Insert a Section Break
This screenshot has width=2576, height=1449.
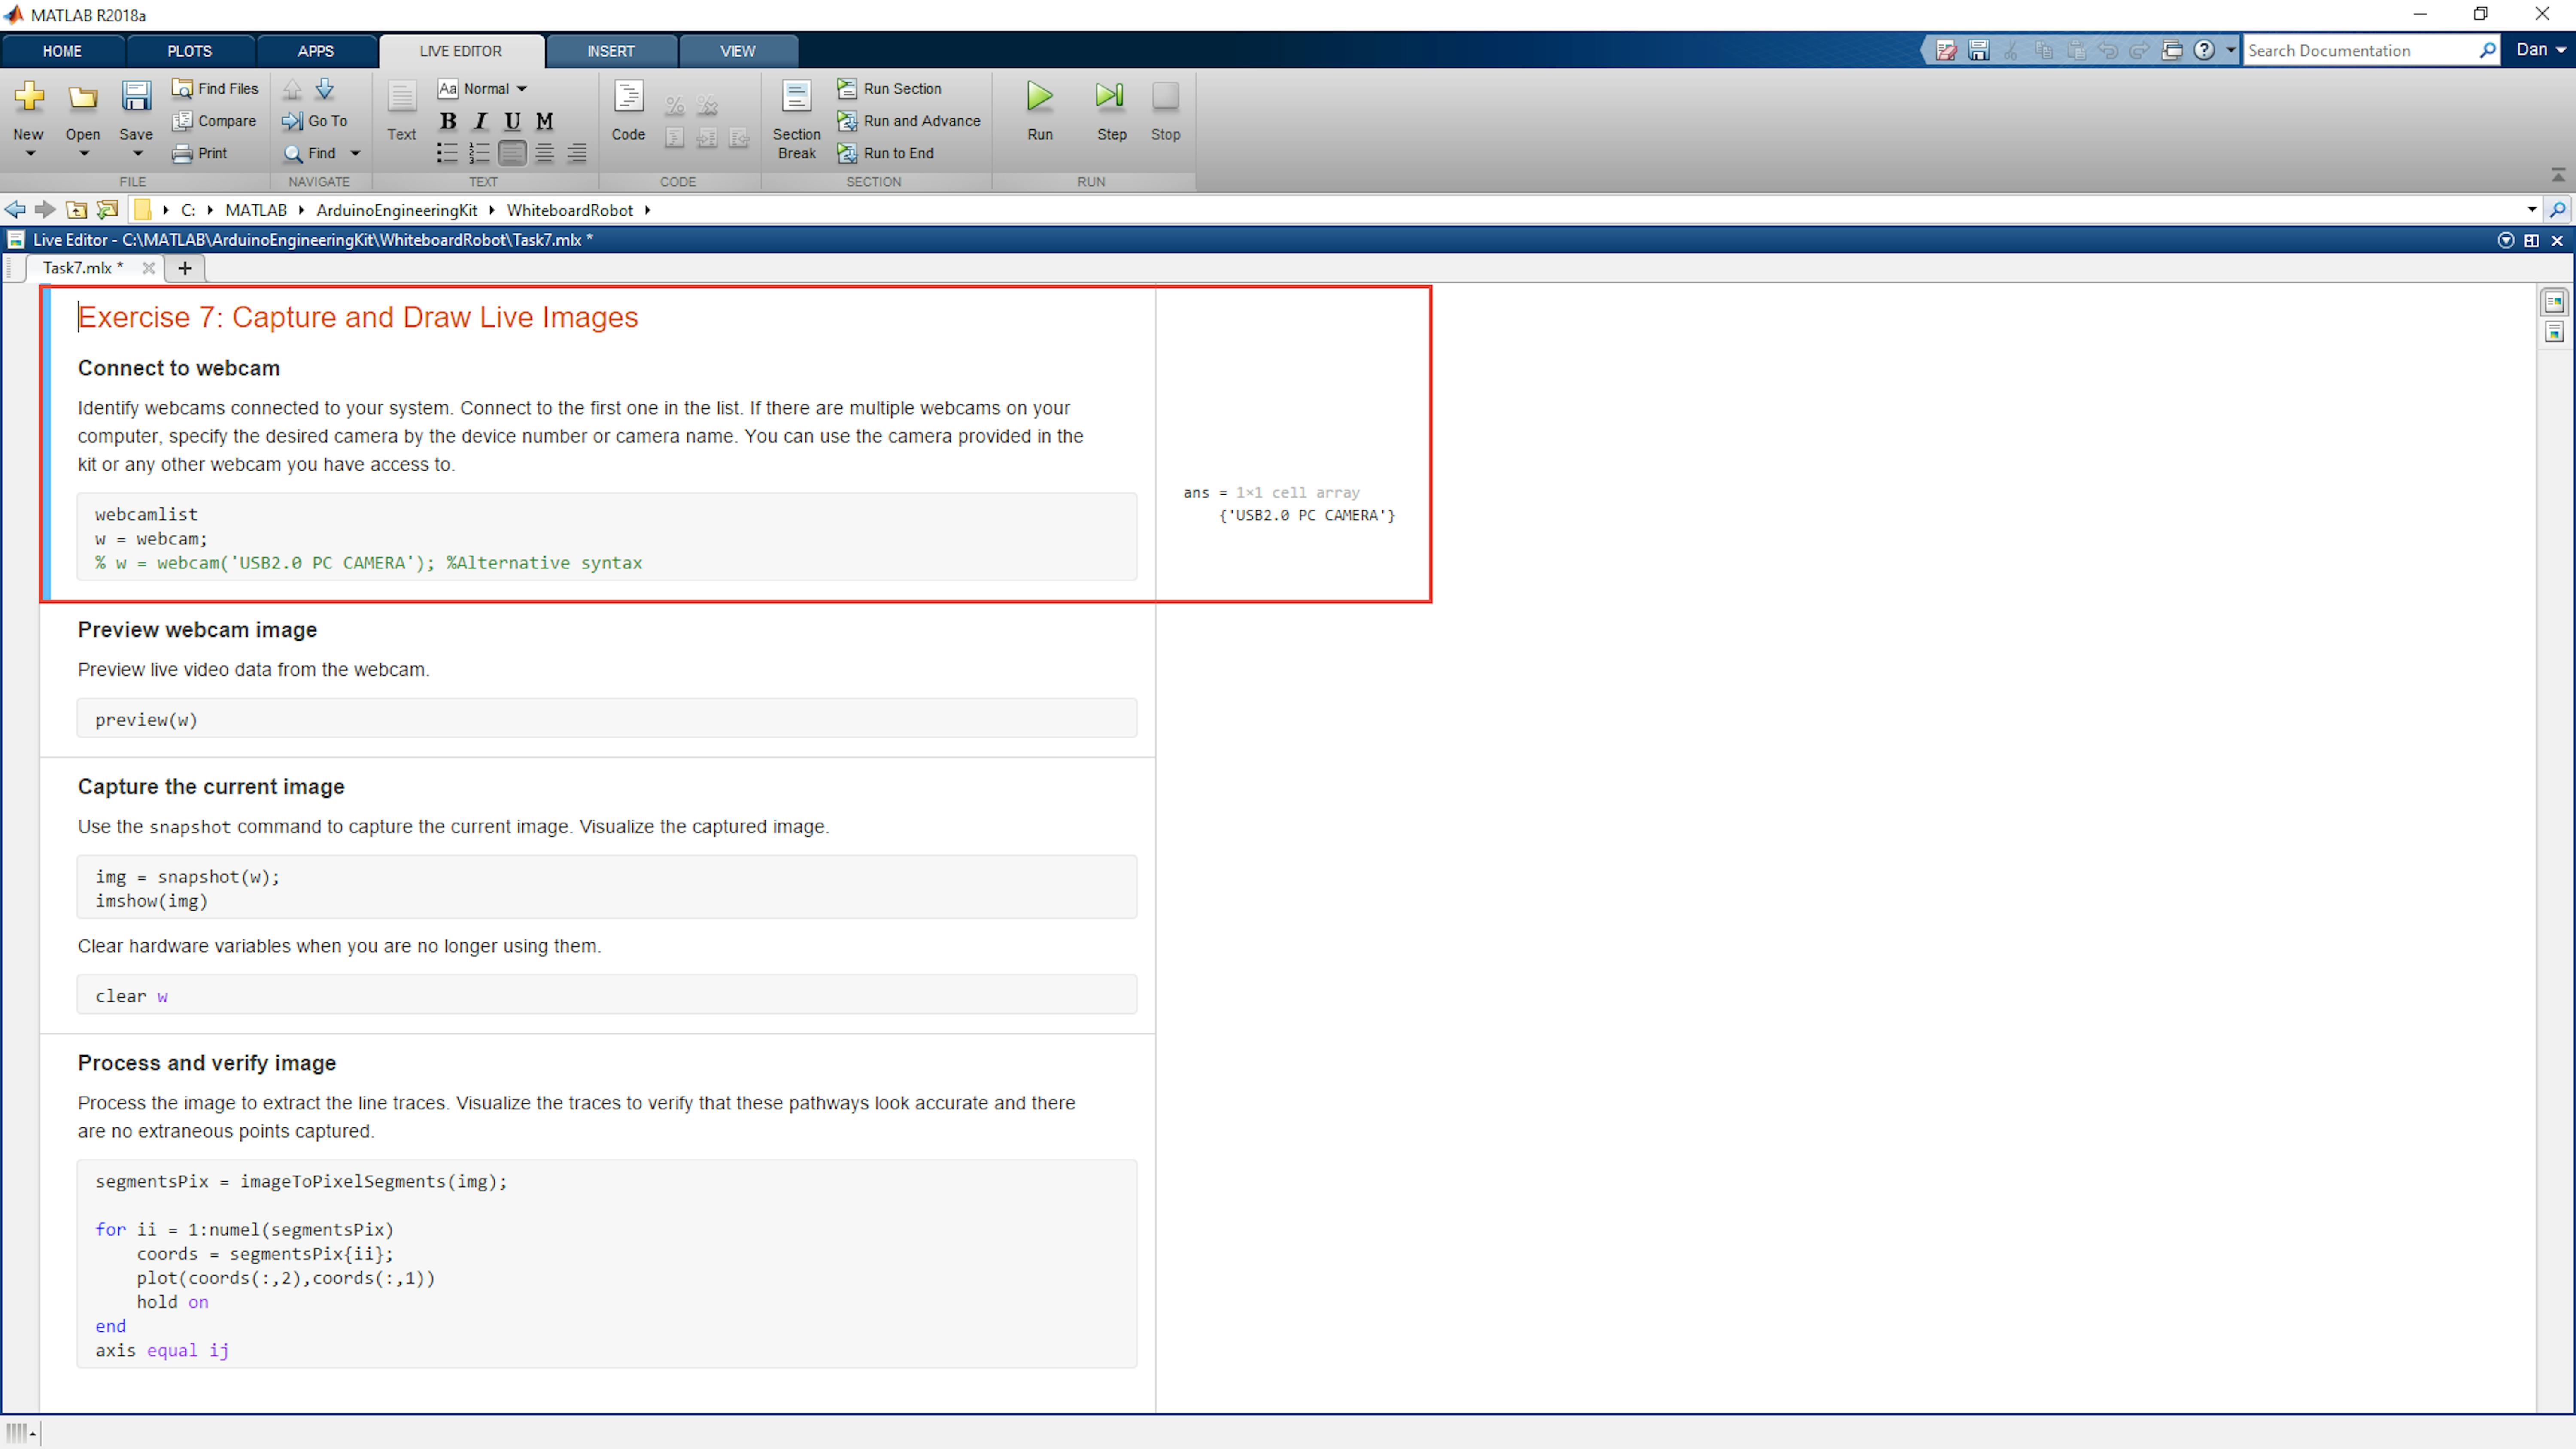796,120
